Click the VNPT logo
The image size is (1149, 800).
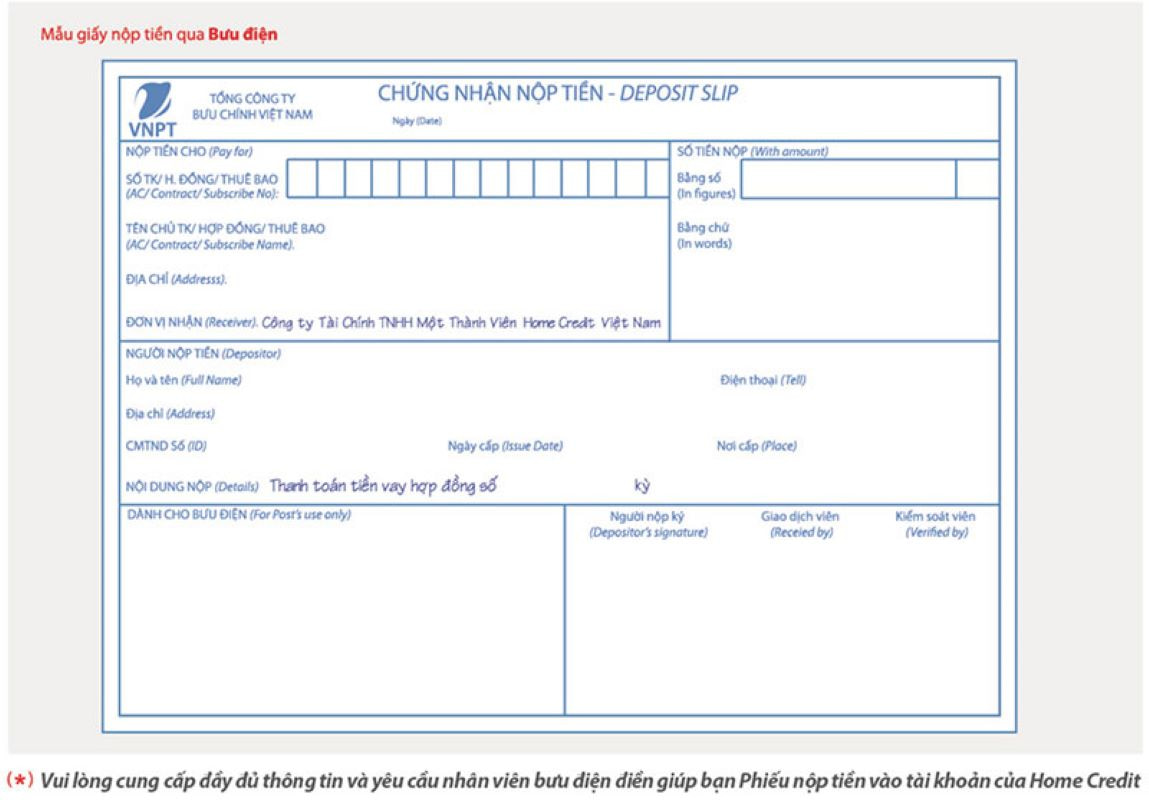[152, 110]
